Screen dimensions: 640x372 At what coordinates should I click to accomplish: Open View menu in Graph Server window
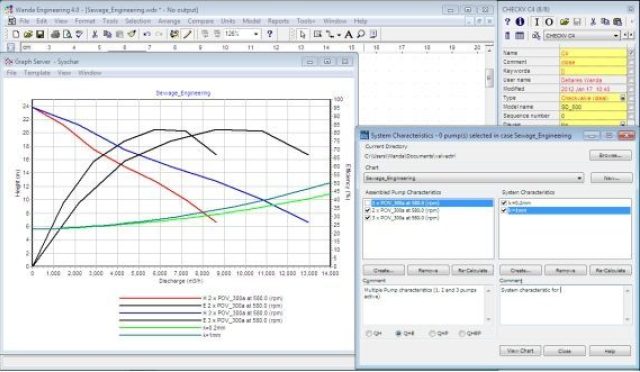click(x=64, y=73)
